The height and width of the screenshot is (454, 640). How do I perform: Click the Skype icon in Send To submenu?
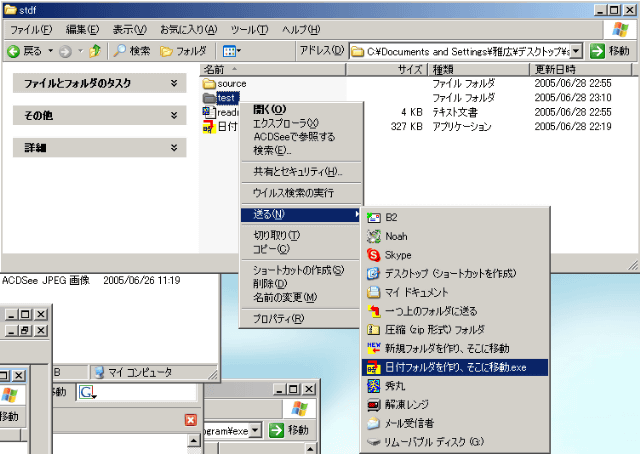(x=375, y=255)
